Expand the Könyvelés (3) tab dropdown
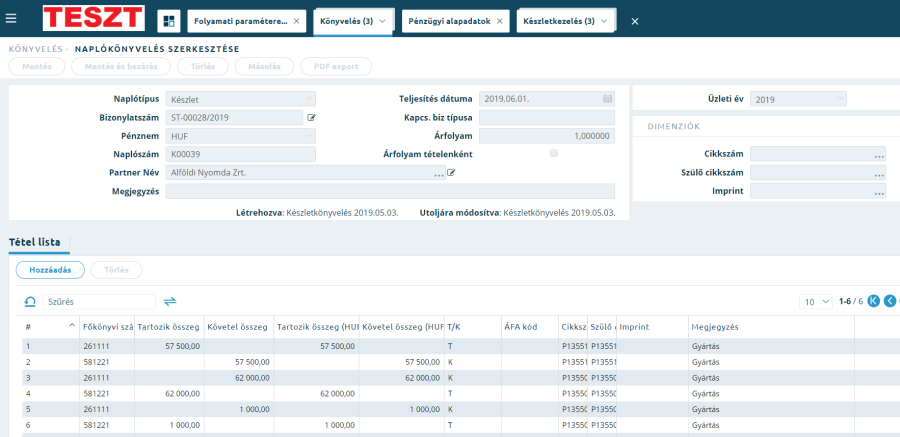 [x=382, y=21]
